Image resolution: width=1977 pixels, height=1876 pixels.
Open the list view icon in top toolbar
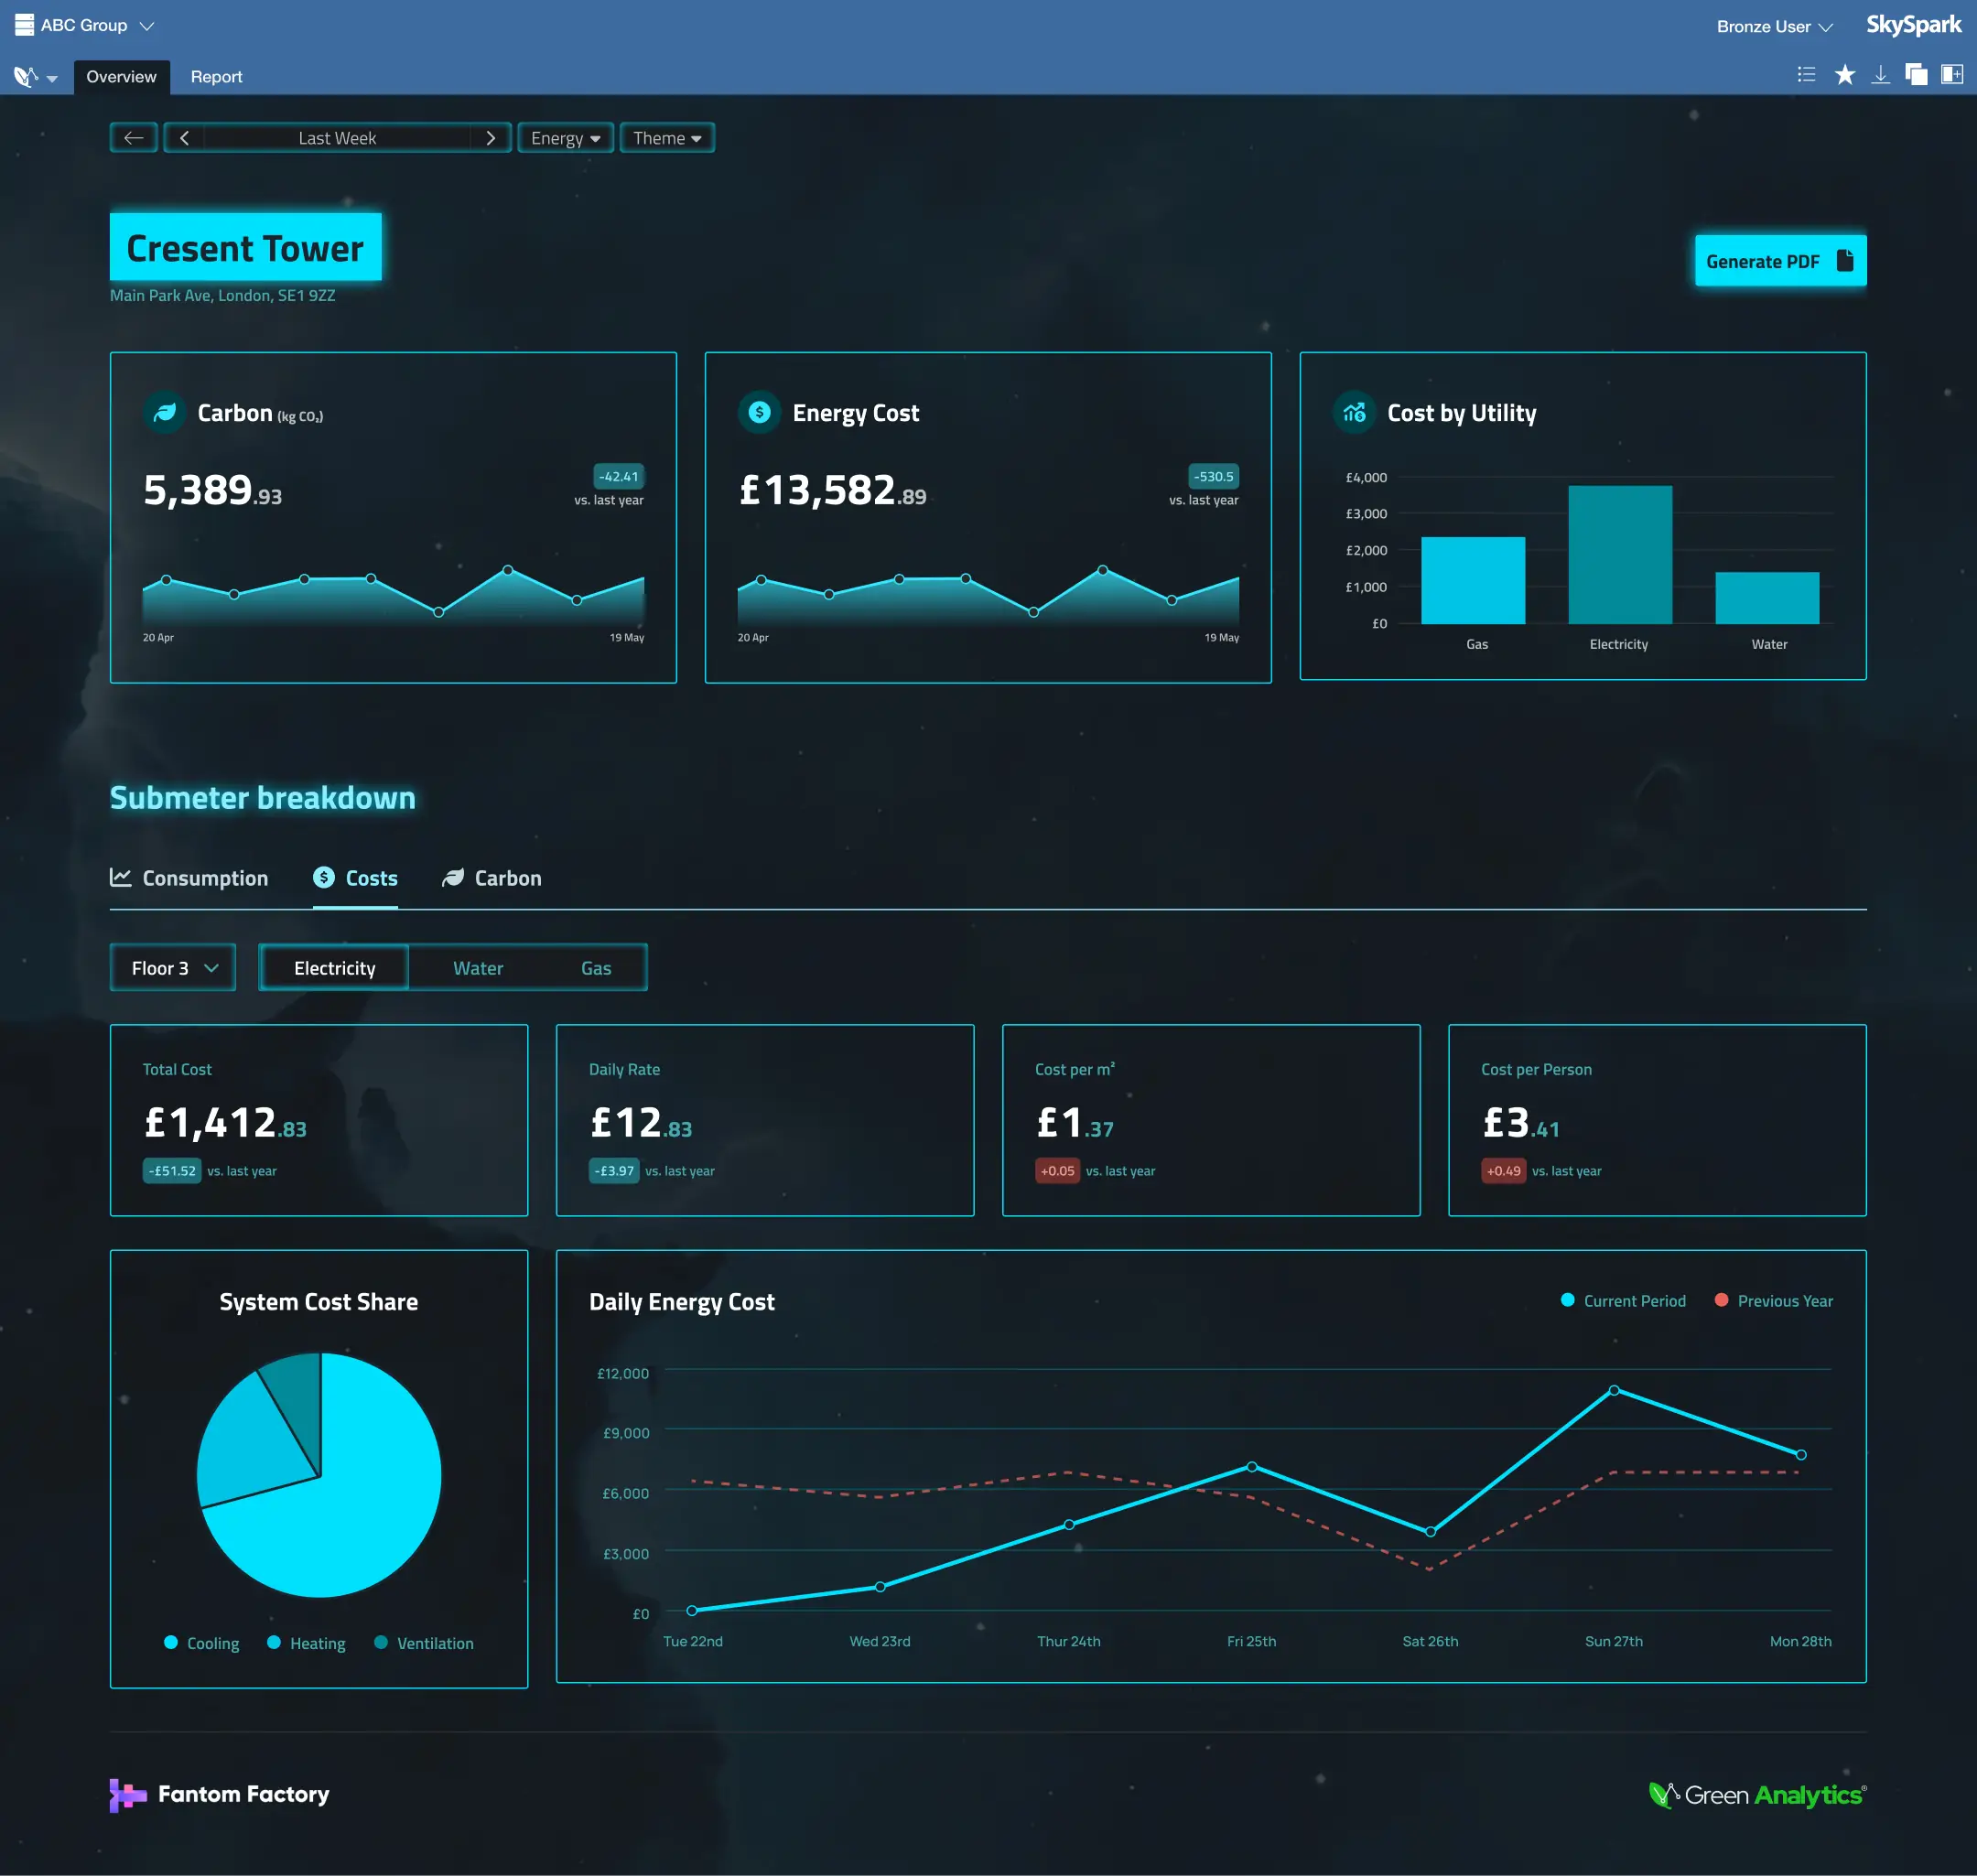tap(1806, 74)
